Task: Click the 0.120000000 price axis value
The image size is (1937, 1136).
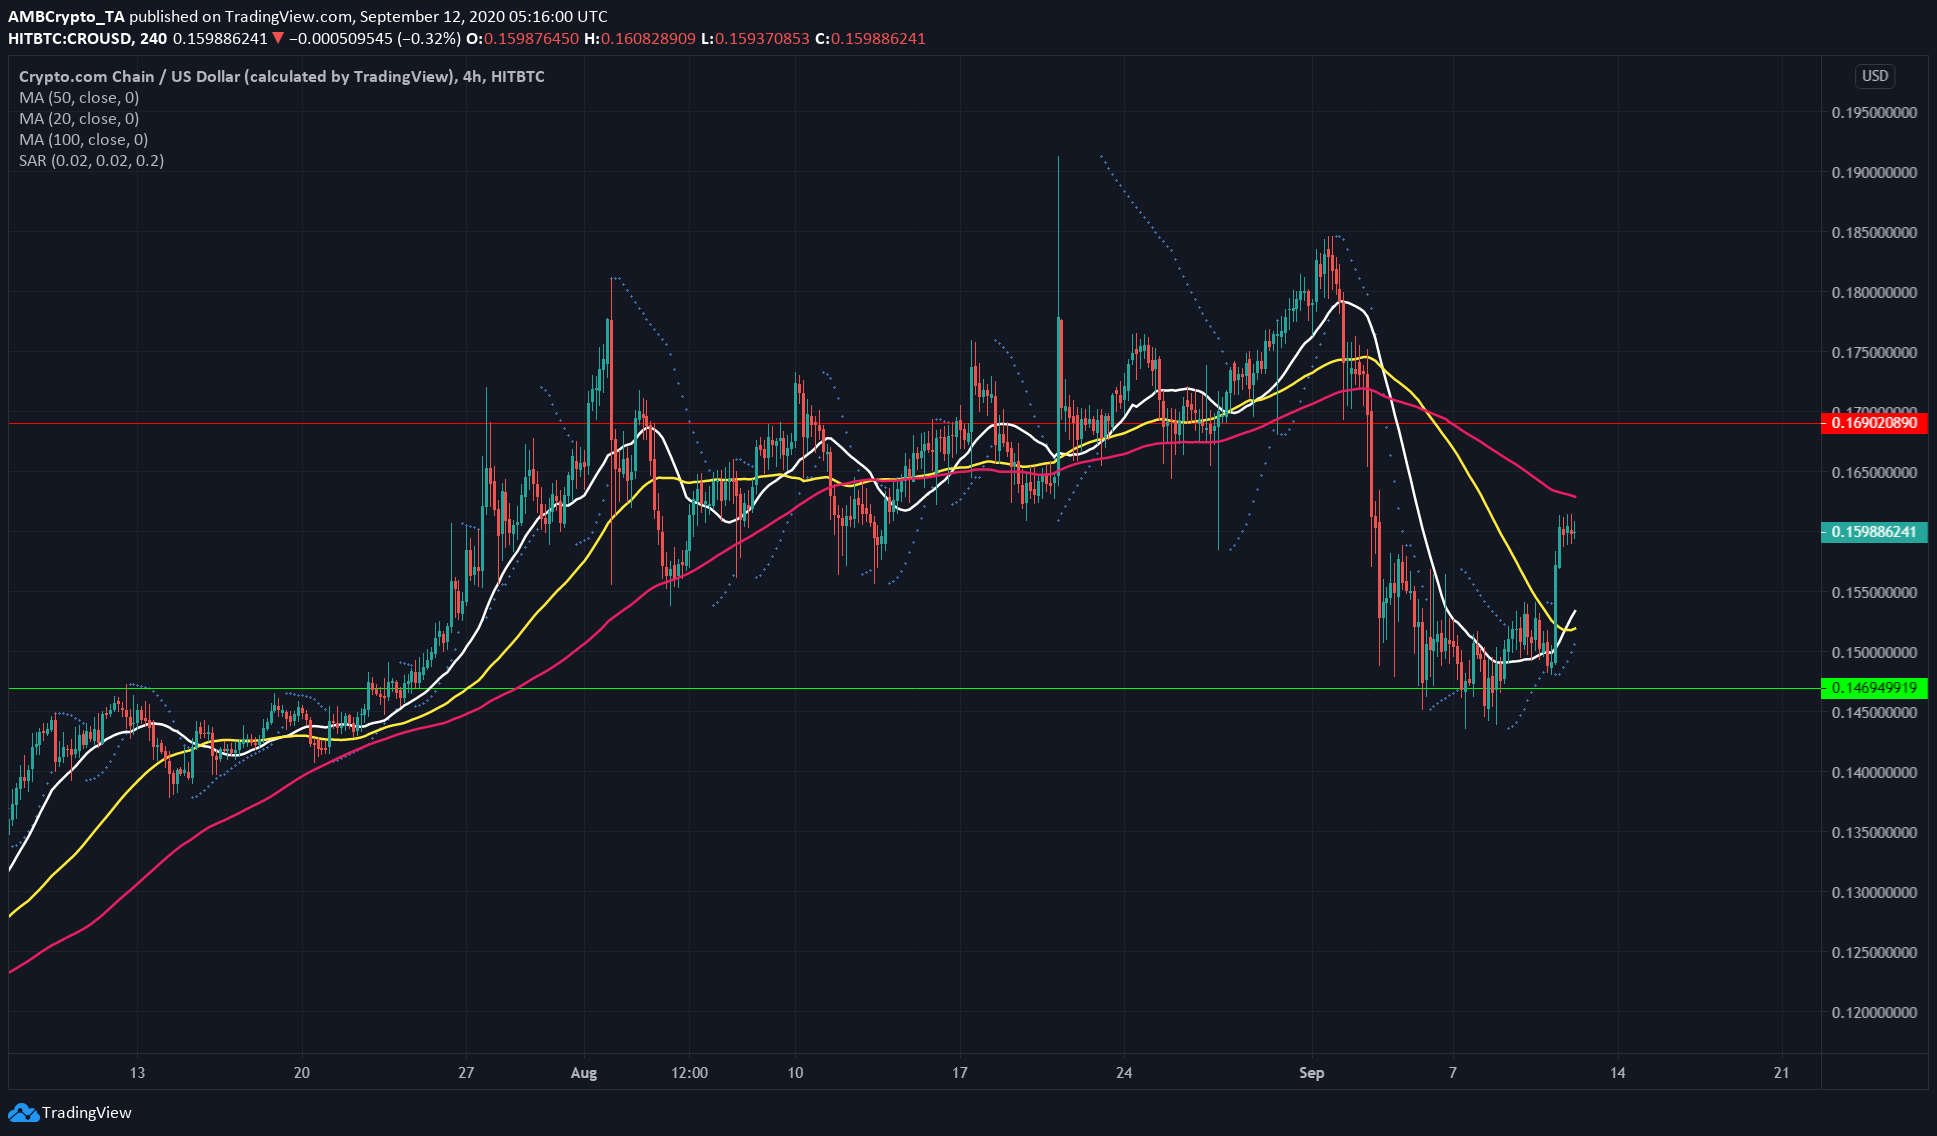Action: 1874,1013
